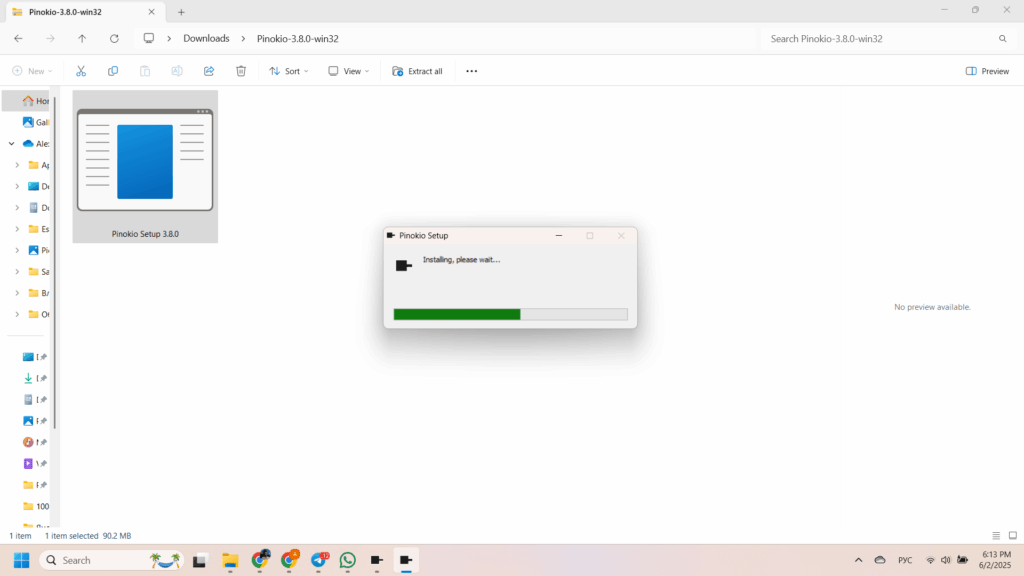
Task: Click the Copy icon in Explorer toolbar
Action: pyautogui.click(x=113, y=71)
